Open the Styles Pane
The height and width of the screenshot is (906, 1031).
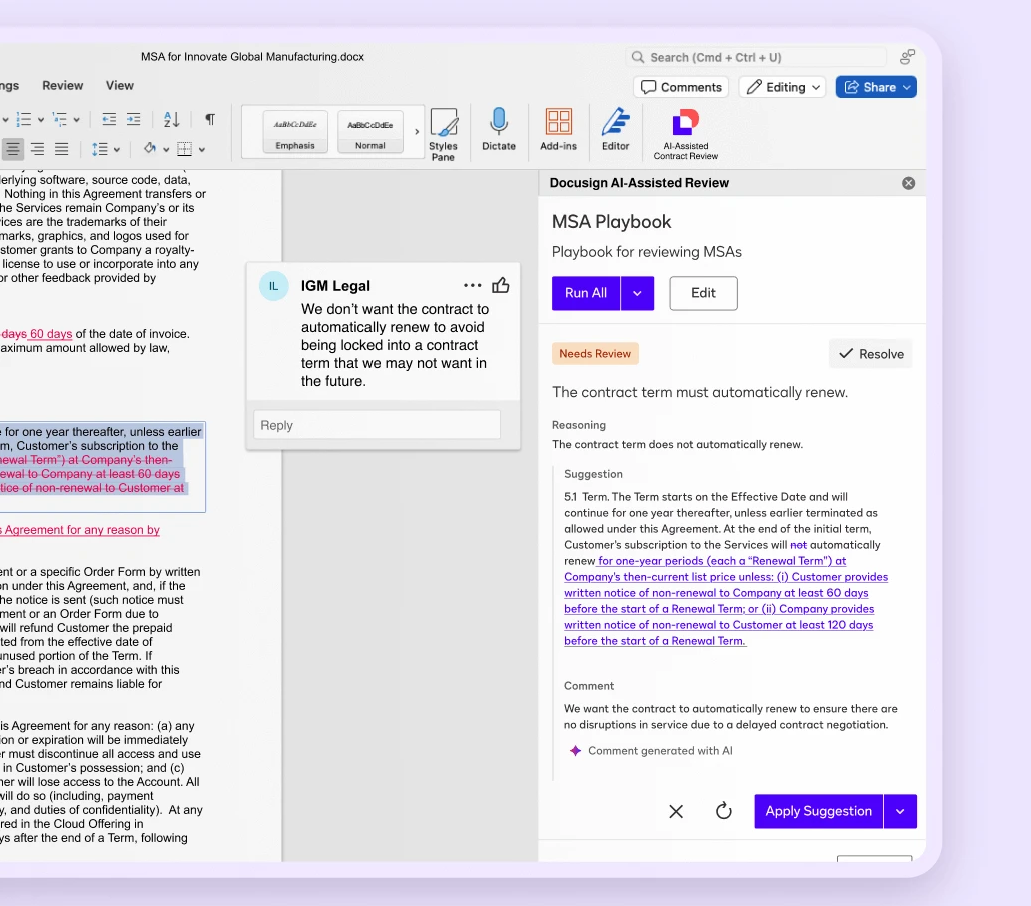coord(443,134)
